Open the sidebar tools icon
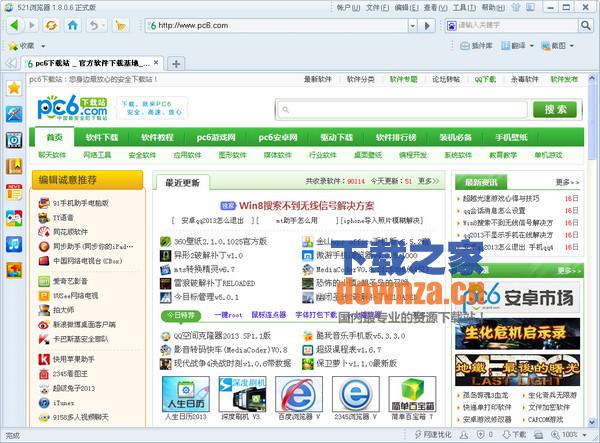The image size is (600, 443). coord(14,114)
